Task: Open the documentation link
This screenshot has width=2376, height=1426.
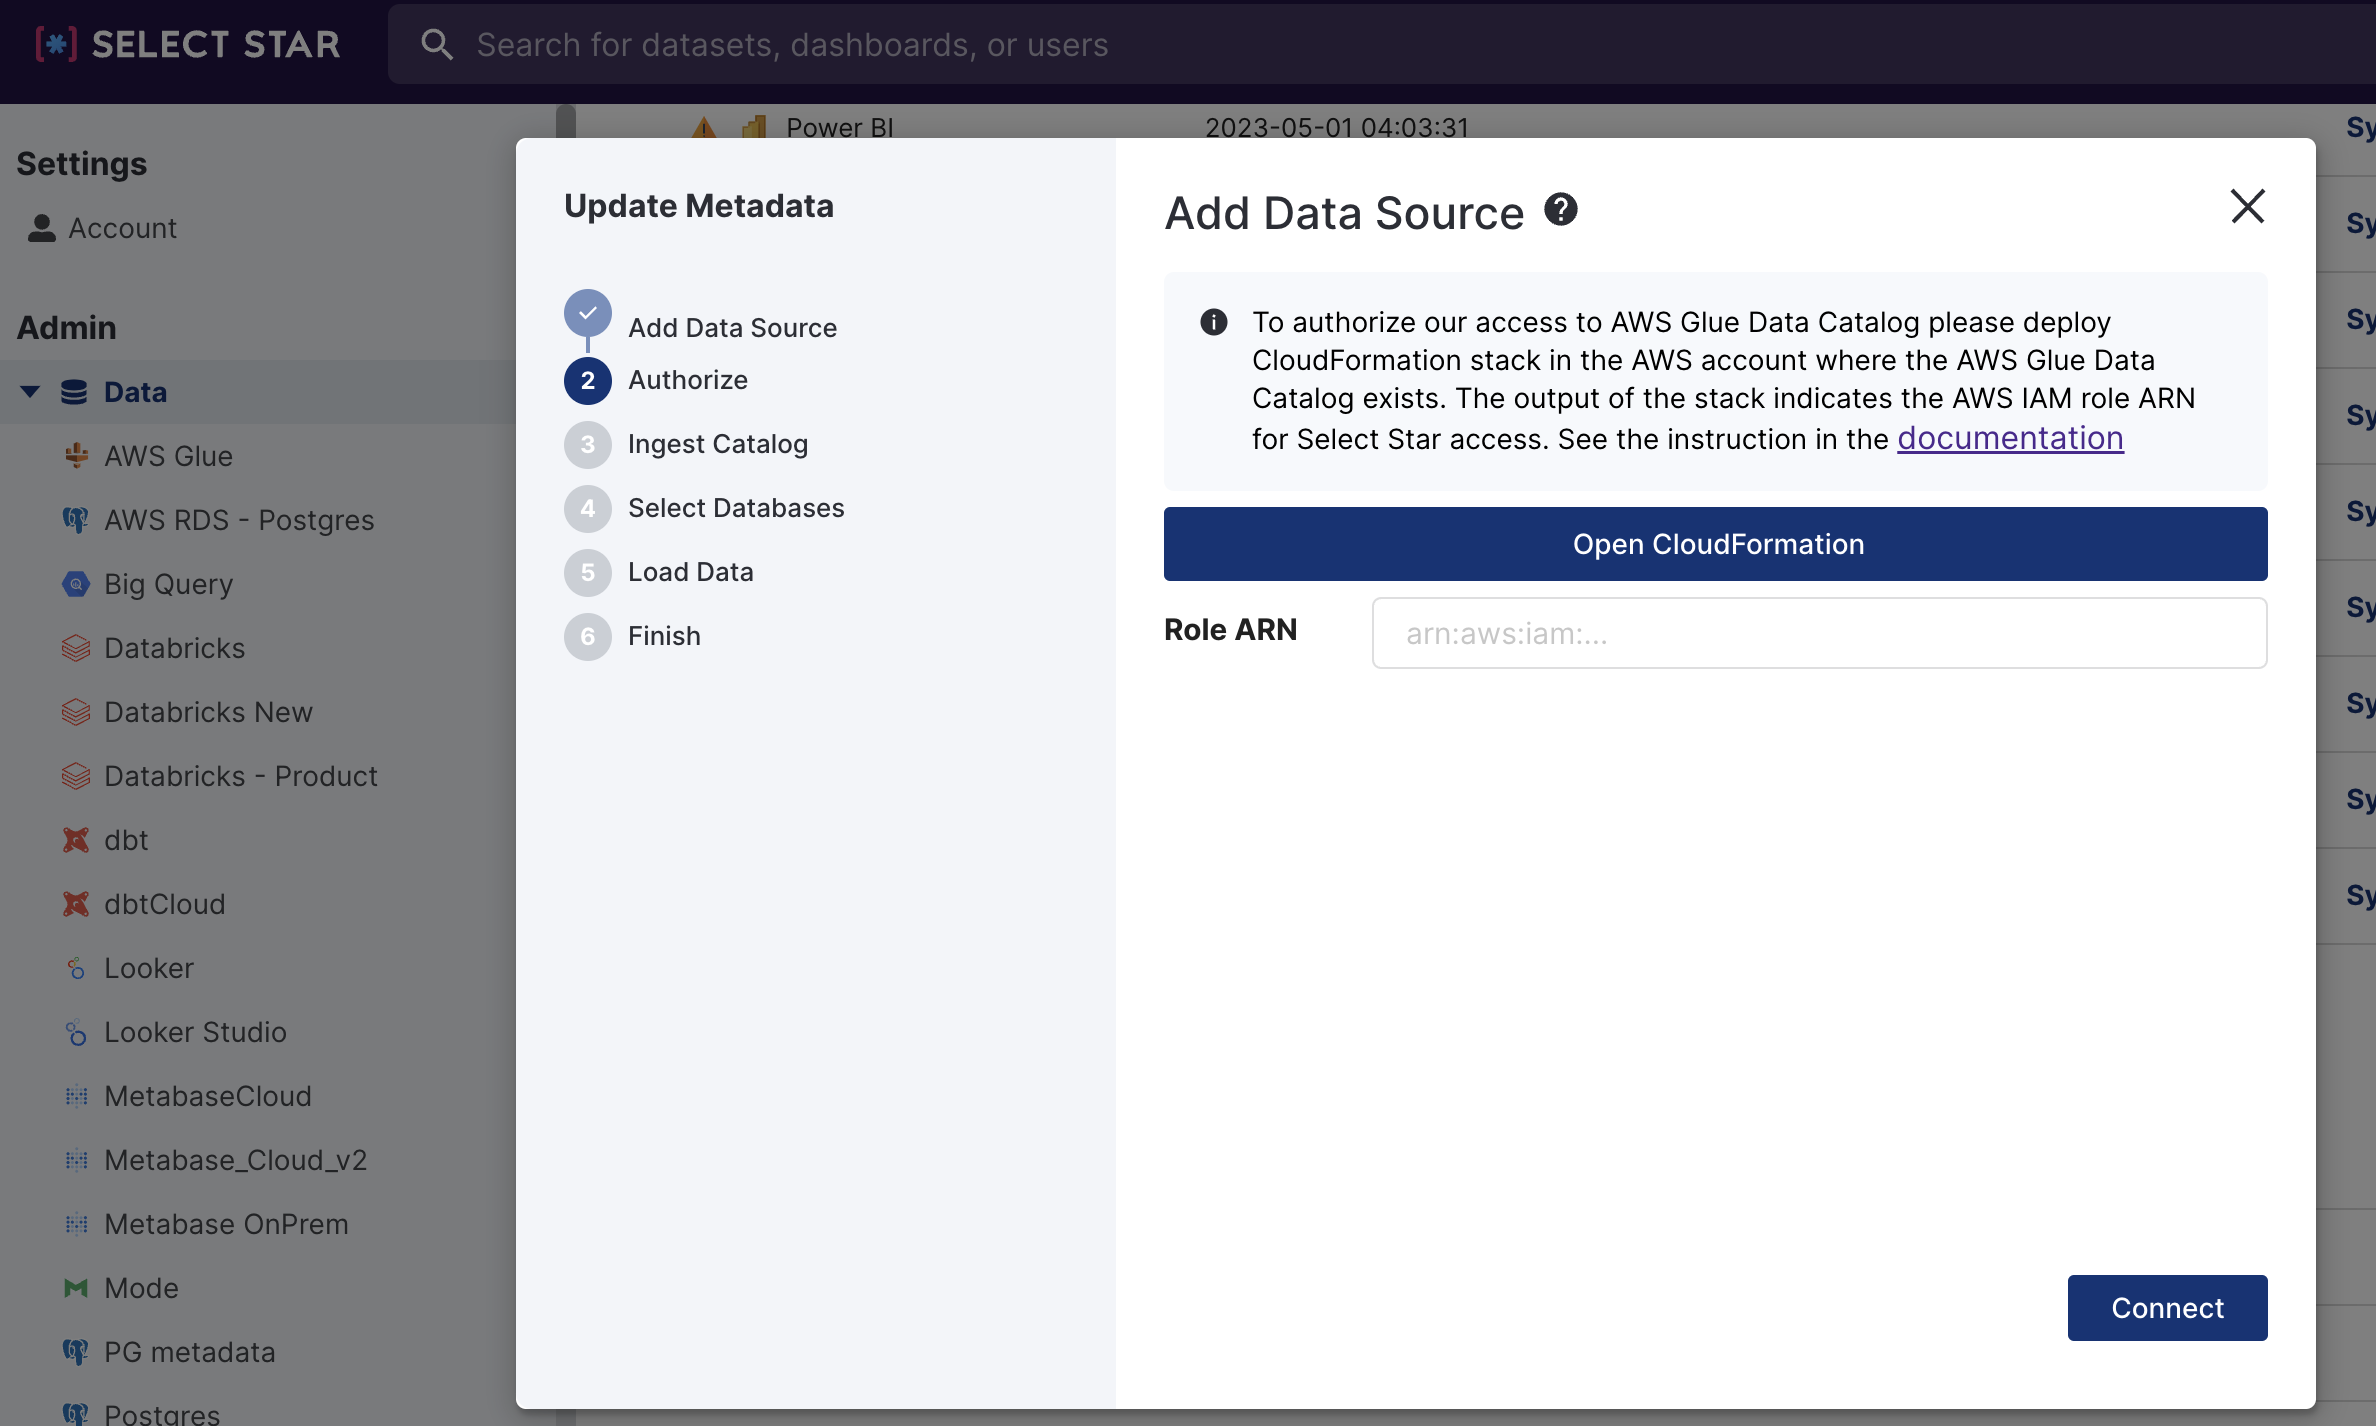Action: pos(2010,439)
